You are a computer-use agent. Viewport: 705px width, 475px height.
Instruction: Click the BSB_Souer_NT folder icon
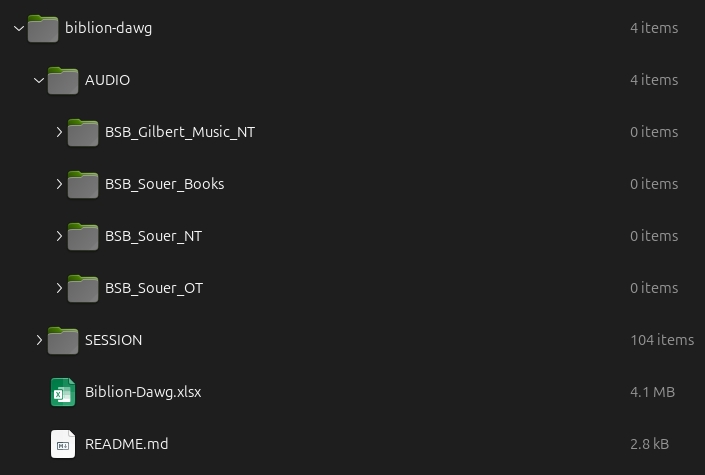[x=83, y=236]
